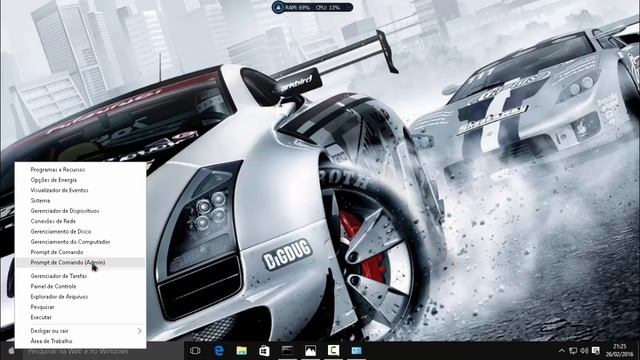Select Conexões de Rede
640x360 pixels.
point(80,221)
